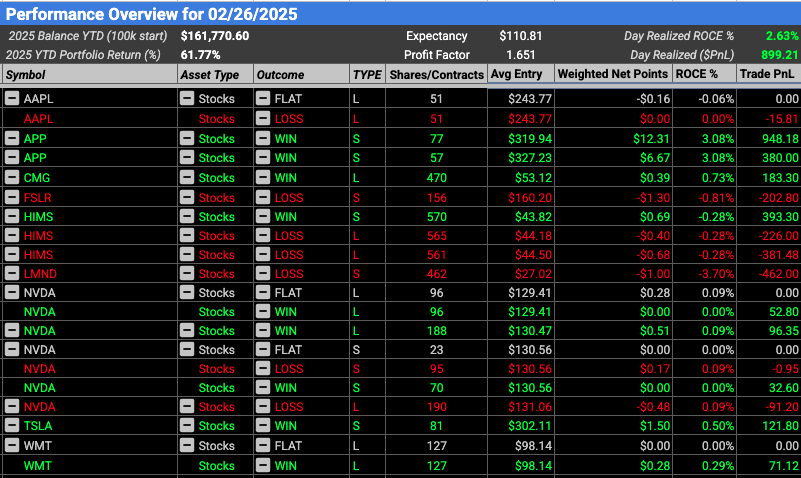Collapse LOSS outcome in the FSLR row

tap(263, 197)
